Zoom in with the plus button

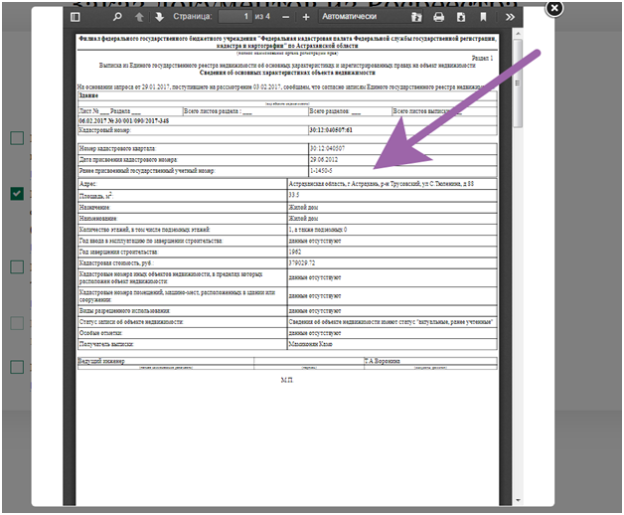tap(306, 17)
